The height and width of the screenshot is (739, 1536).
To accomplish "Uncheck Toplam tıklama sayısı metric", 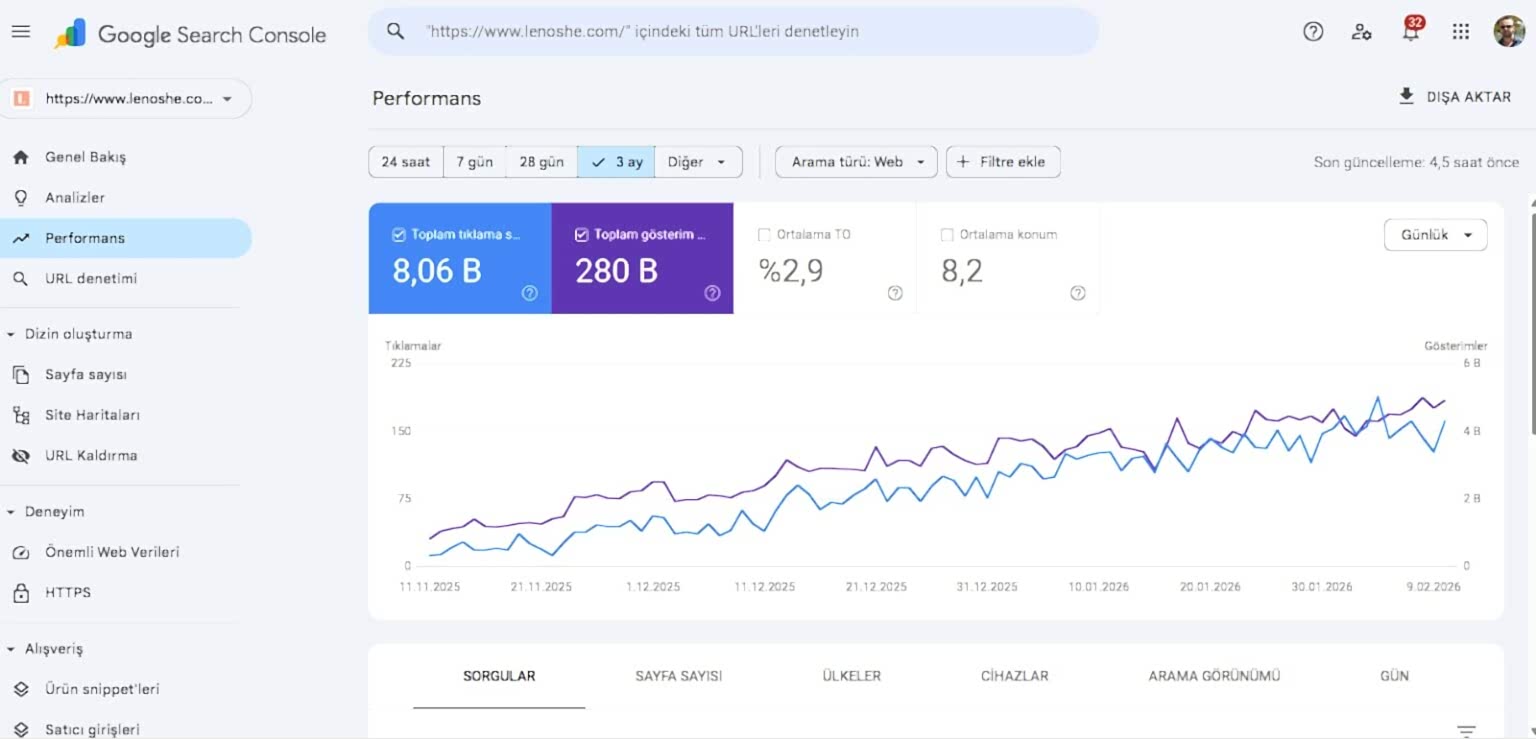I will coord(398,235).
